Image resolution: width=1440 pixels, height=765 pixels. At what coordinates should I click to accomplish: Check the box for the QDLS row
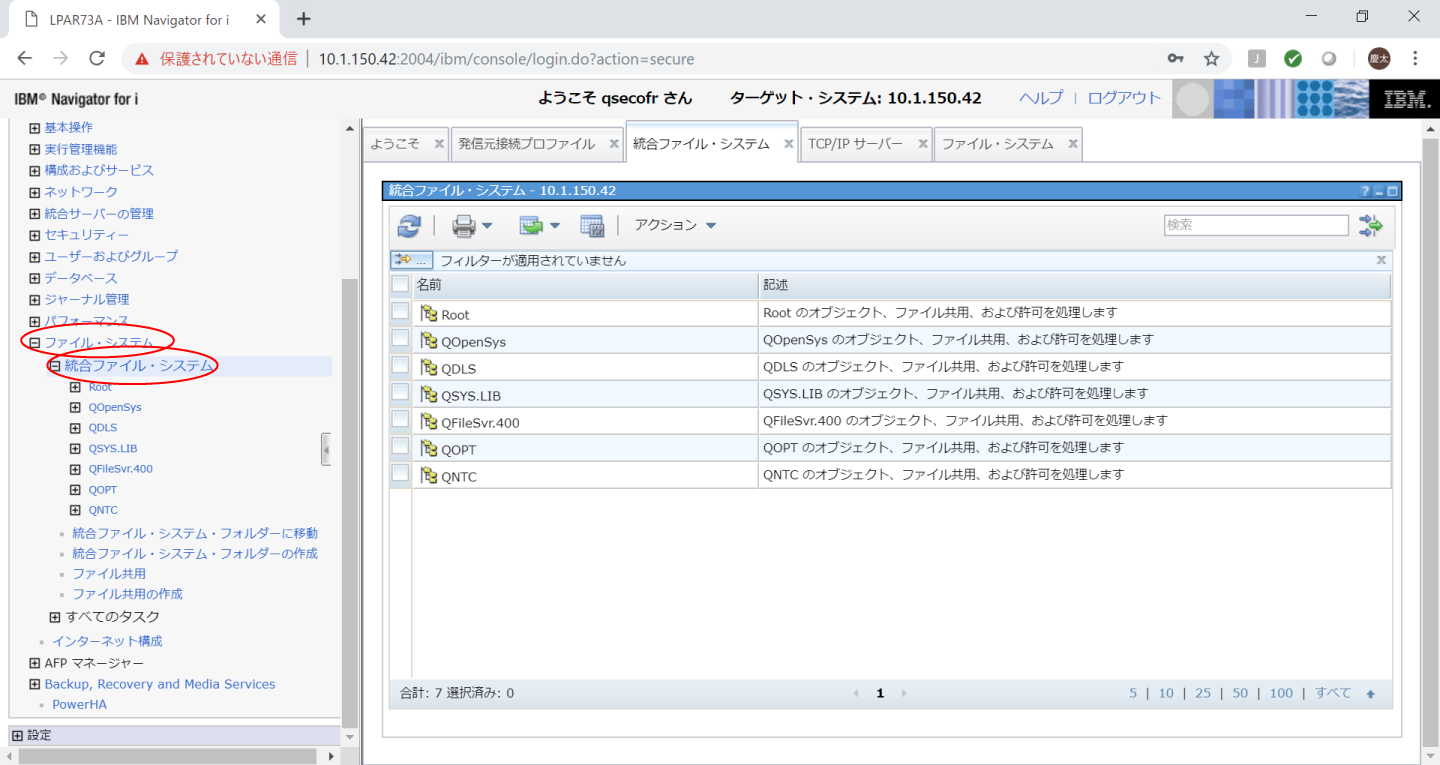[x=400, y=366]
